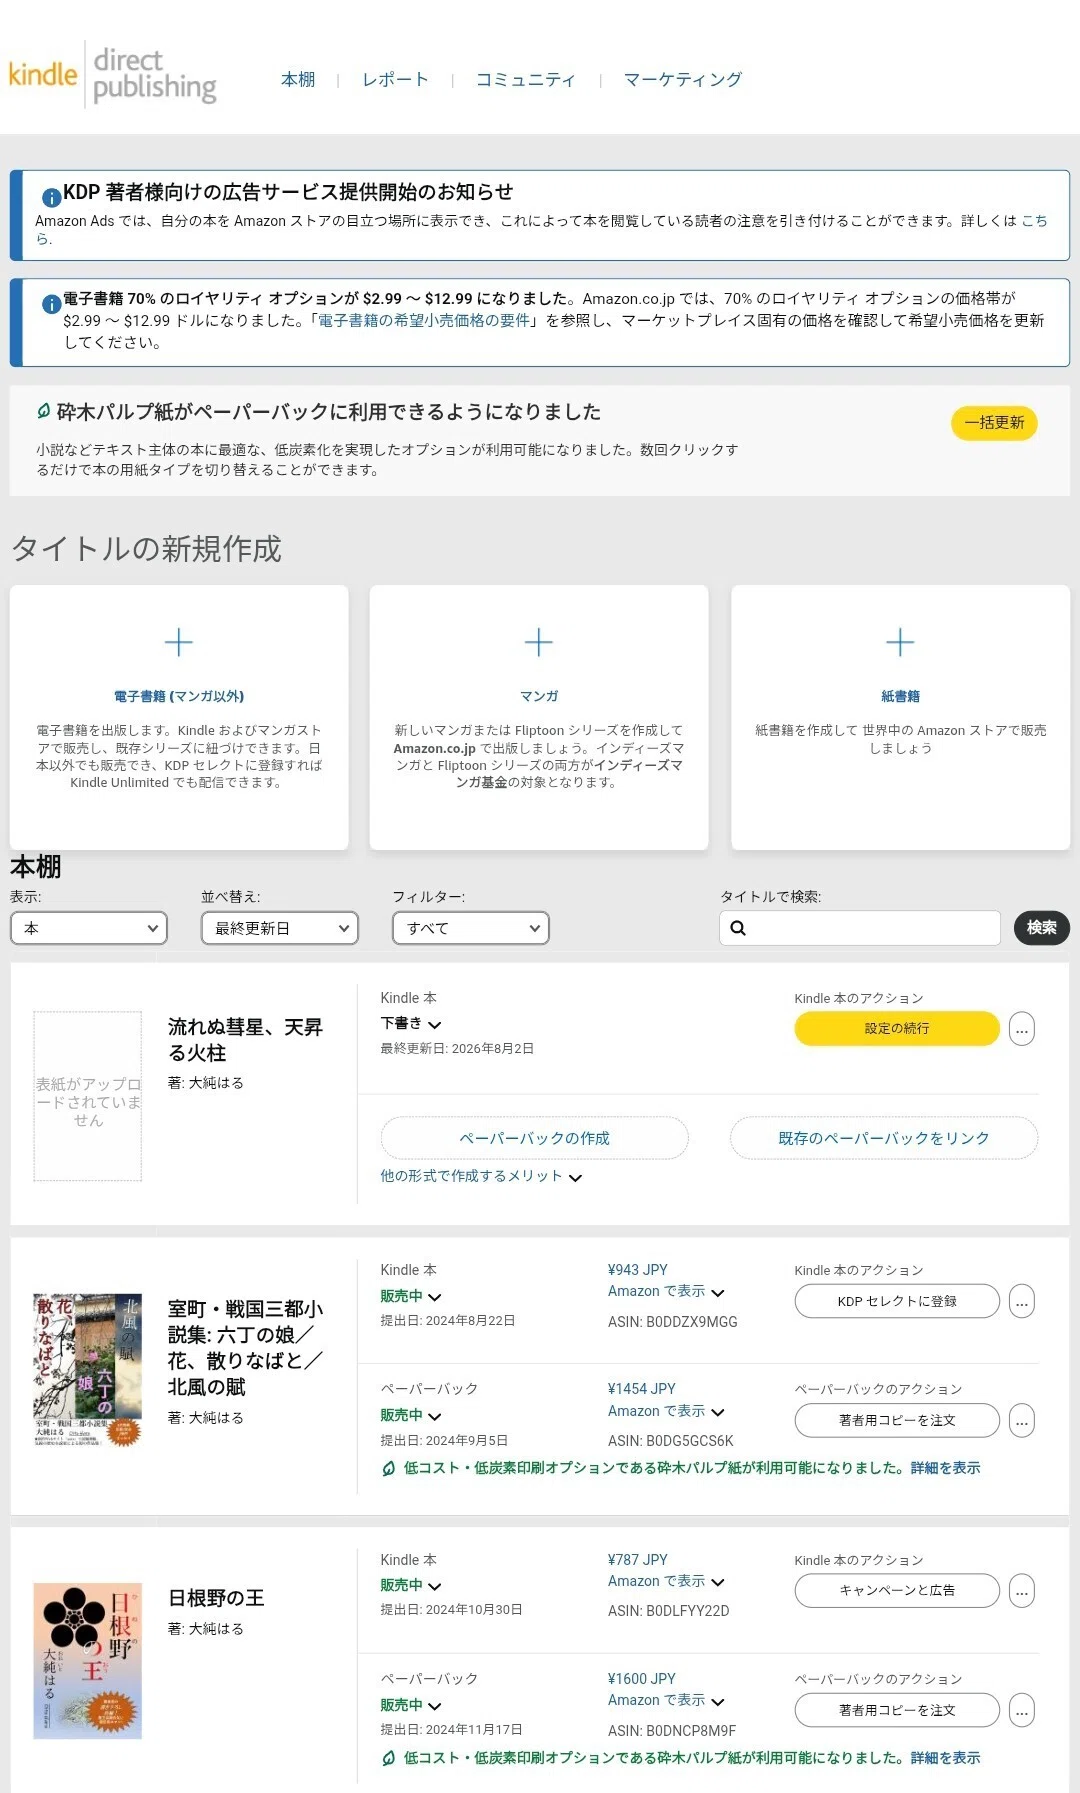Click the ¥1600 JPY price

coord(642,1679)
